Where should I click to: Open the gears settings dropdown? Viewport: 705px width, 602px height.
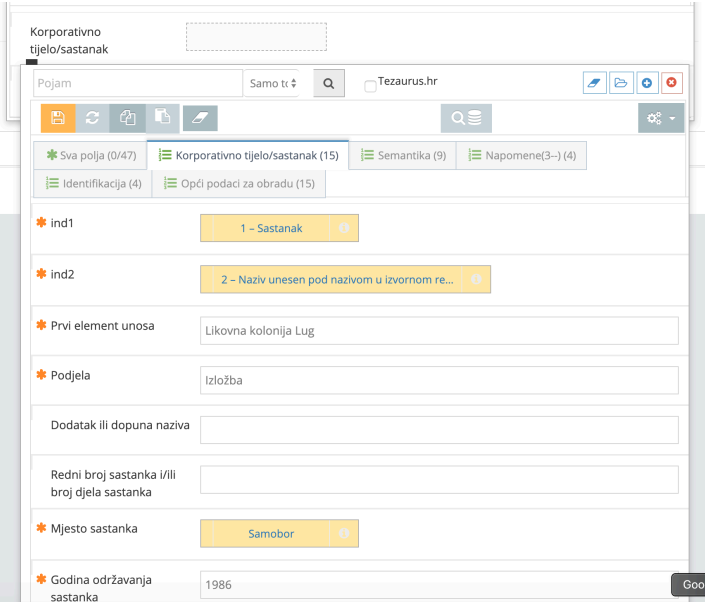661,118
